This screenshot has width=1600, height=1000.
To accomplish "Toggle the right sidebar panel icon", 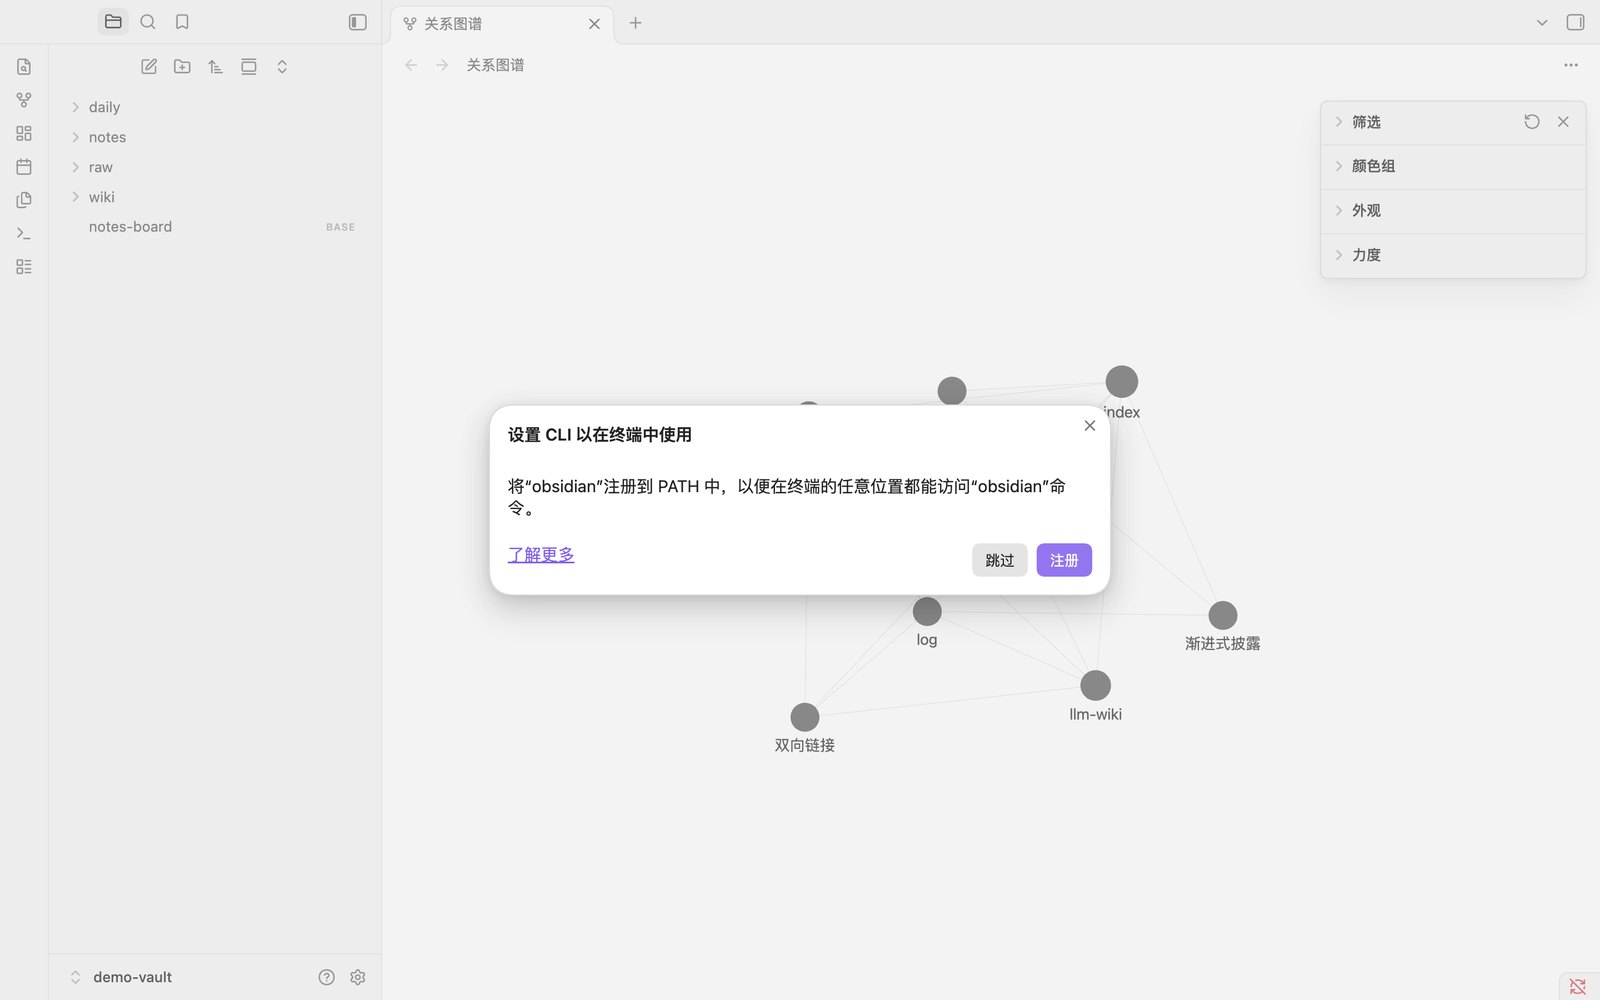I will [1575, 22].
